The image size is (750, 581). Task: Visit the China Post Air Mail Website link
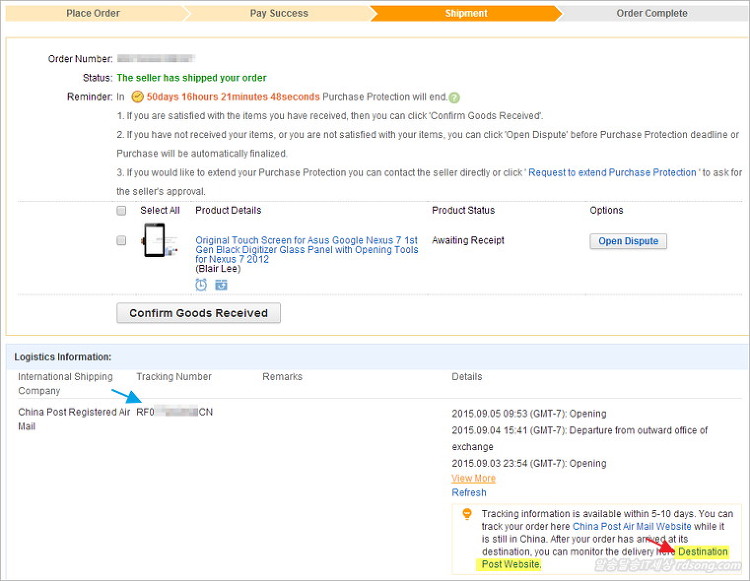[x=632, y=526]
